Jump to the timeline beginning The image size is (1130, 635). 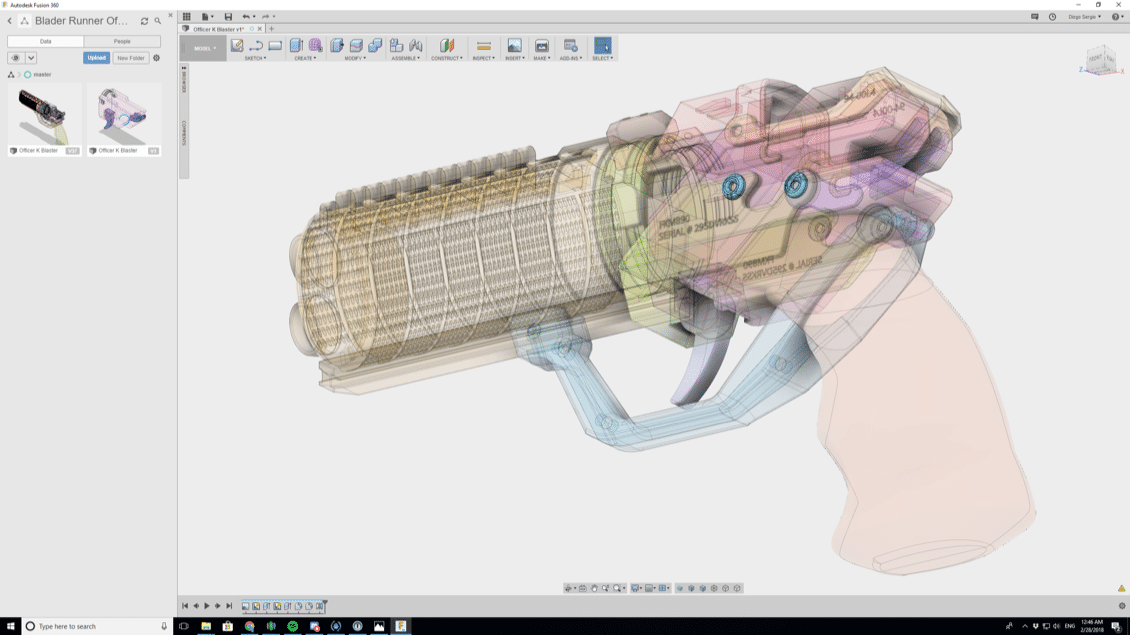pyautogui.click(x=184, y=606)
